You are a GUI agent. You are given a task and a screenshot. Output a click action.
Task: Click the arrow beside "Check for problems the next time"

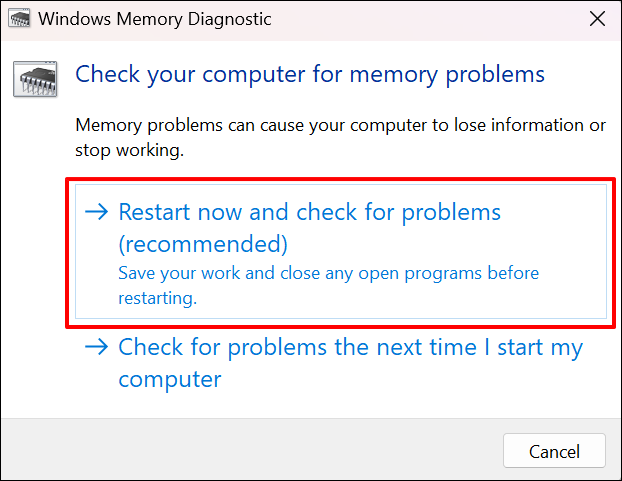click(x=97, y=348)
